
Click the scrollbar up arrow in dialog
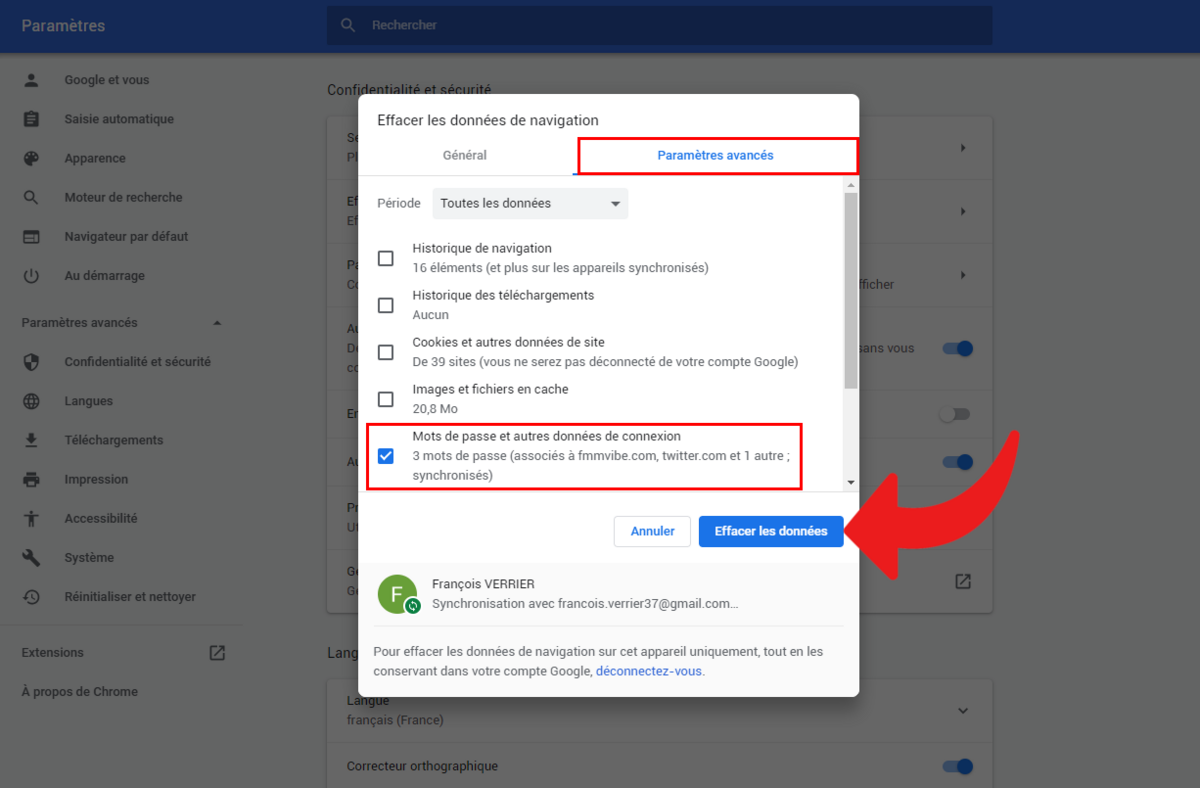[x=851, y=185]
